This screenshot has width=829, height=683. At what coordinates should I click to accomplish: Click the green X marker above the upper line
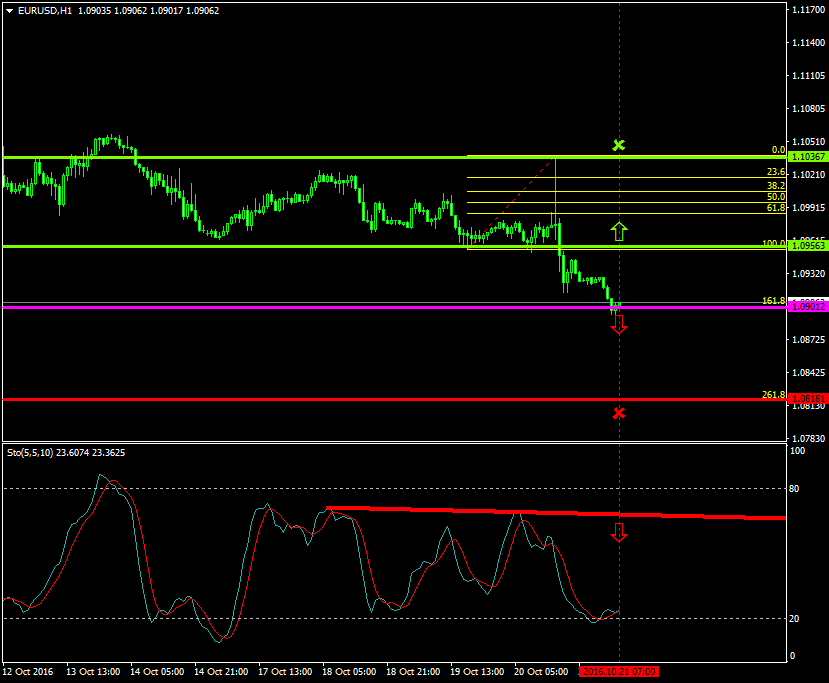pyautogui.click(x=618, y=145)
